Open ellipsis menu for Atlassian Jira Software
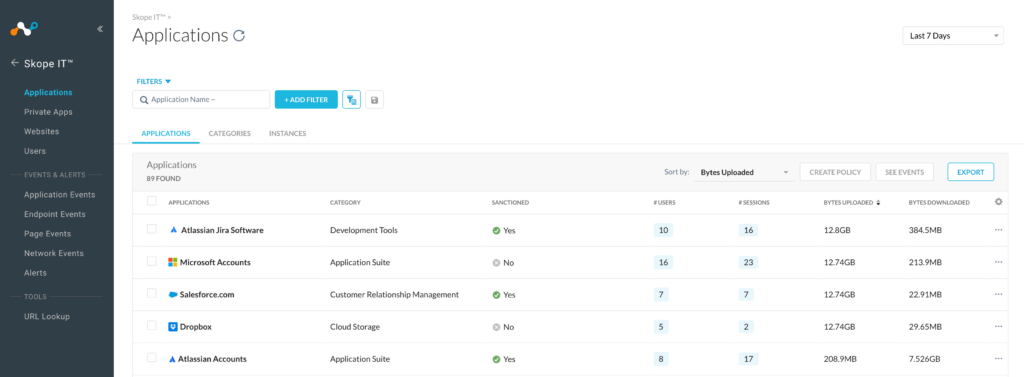This screenshot has width=1024, height=377. (998, 230)
